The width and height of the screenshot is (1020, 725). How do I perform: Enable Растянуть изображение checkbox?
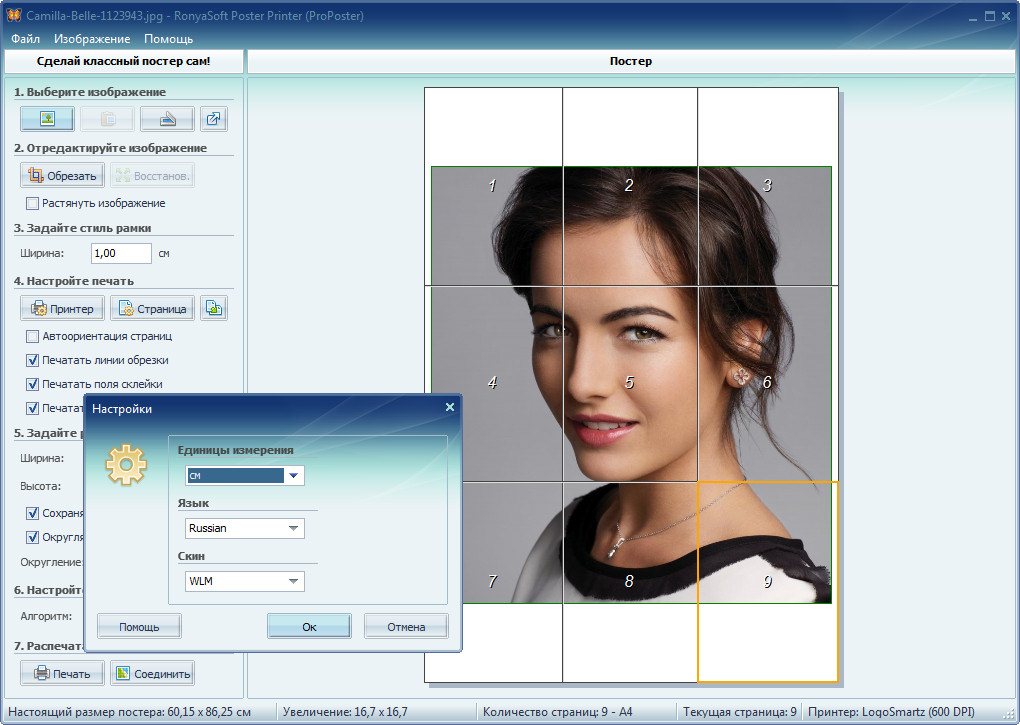coord(33,203)
